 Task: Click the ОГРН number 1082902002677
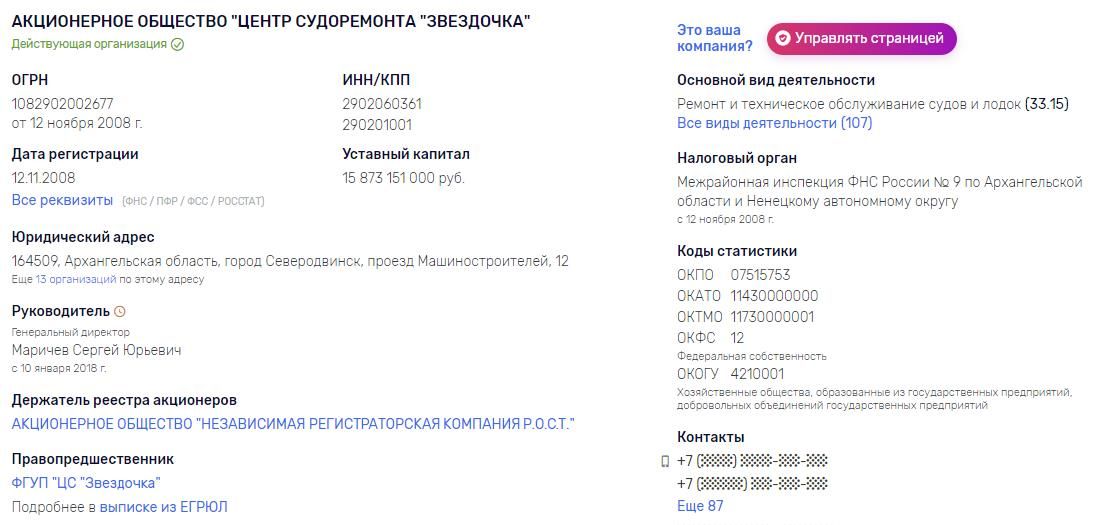pos(62,104)
